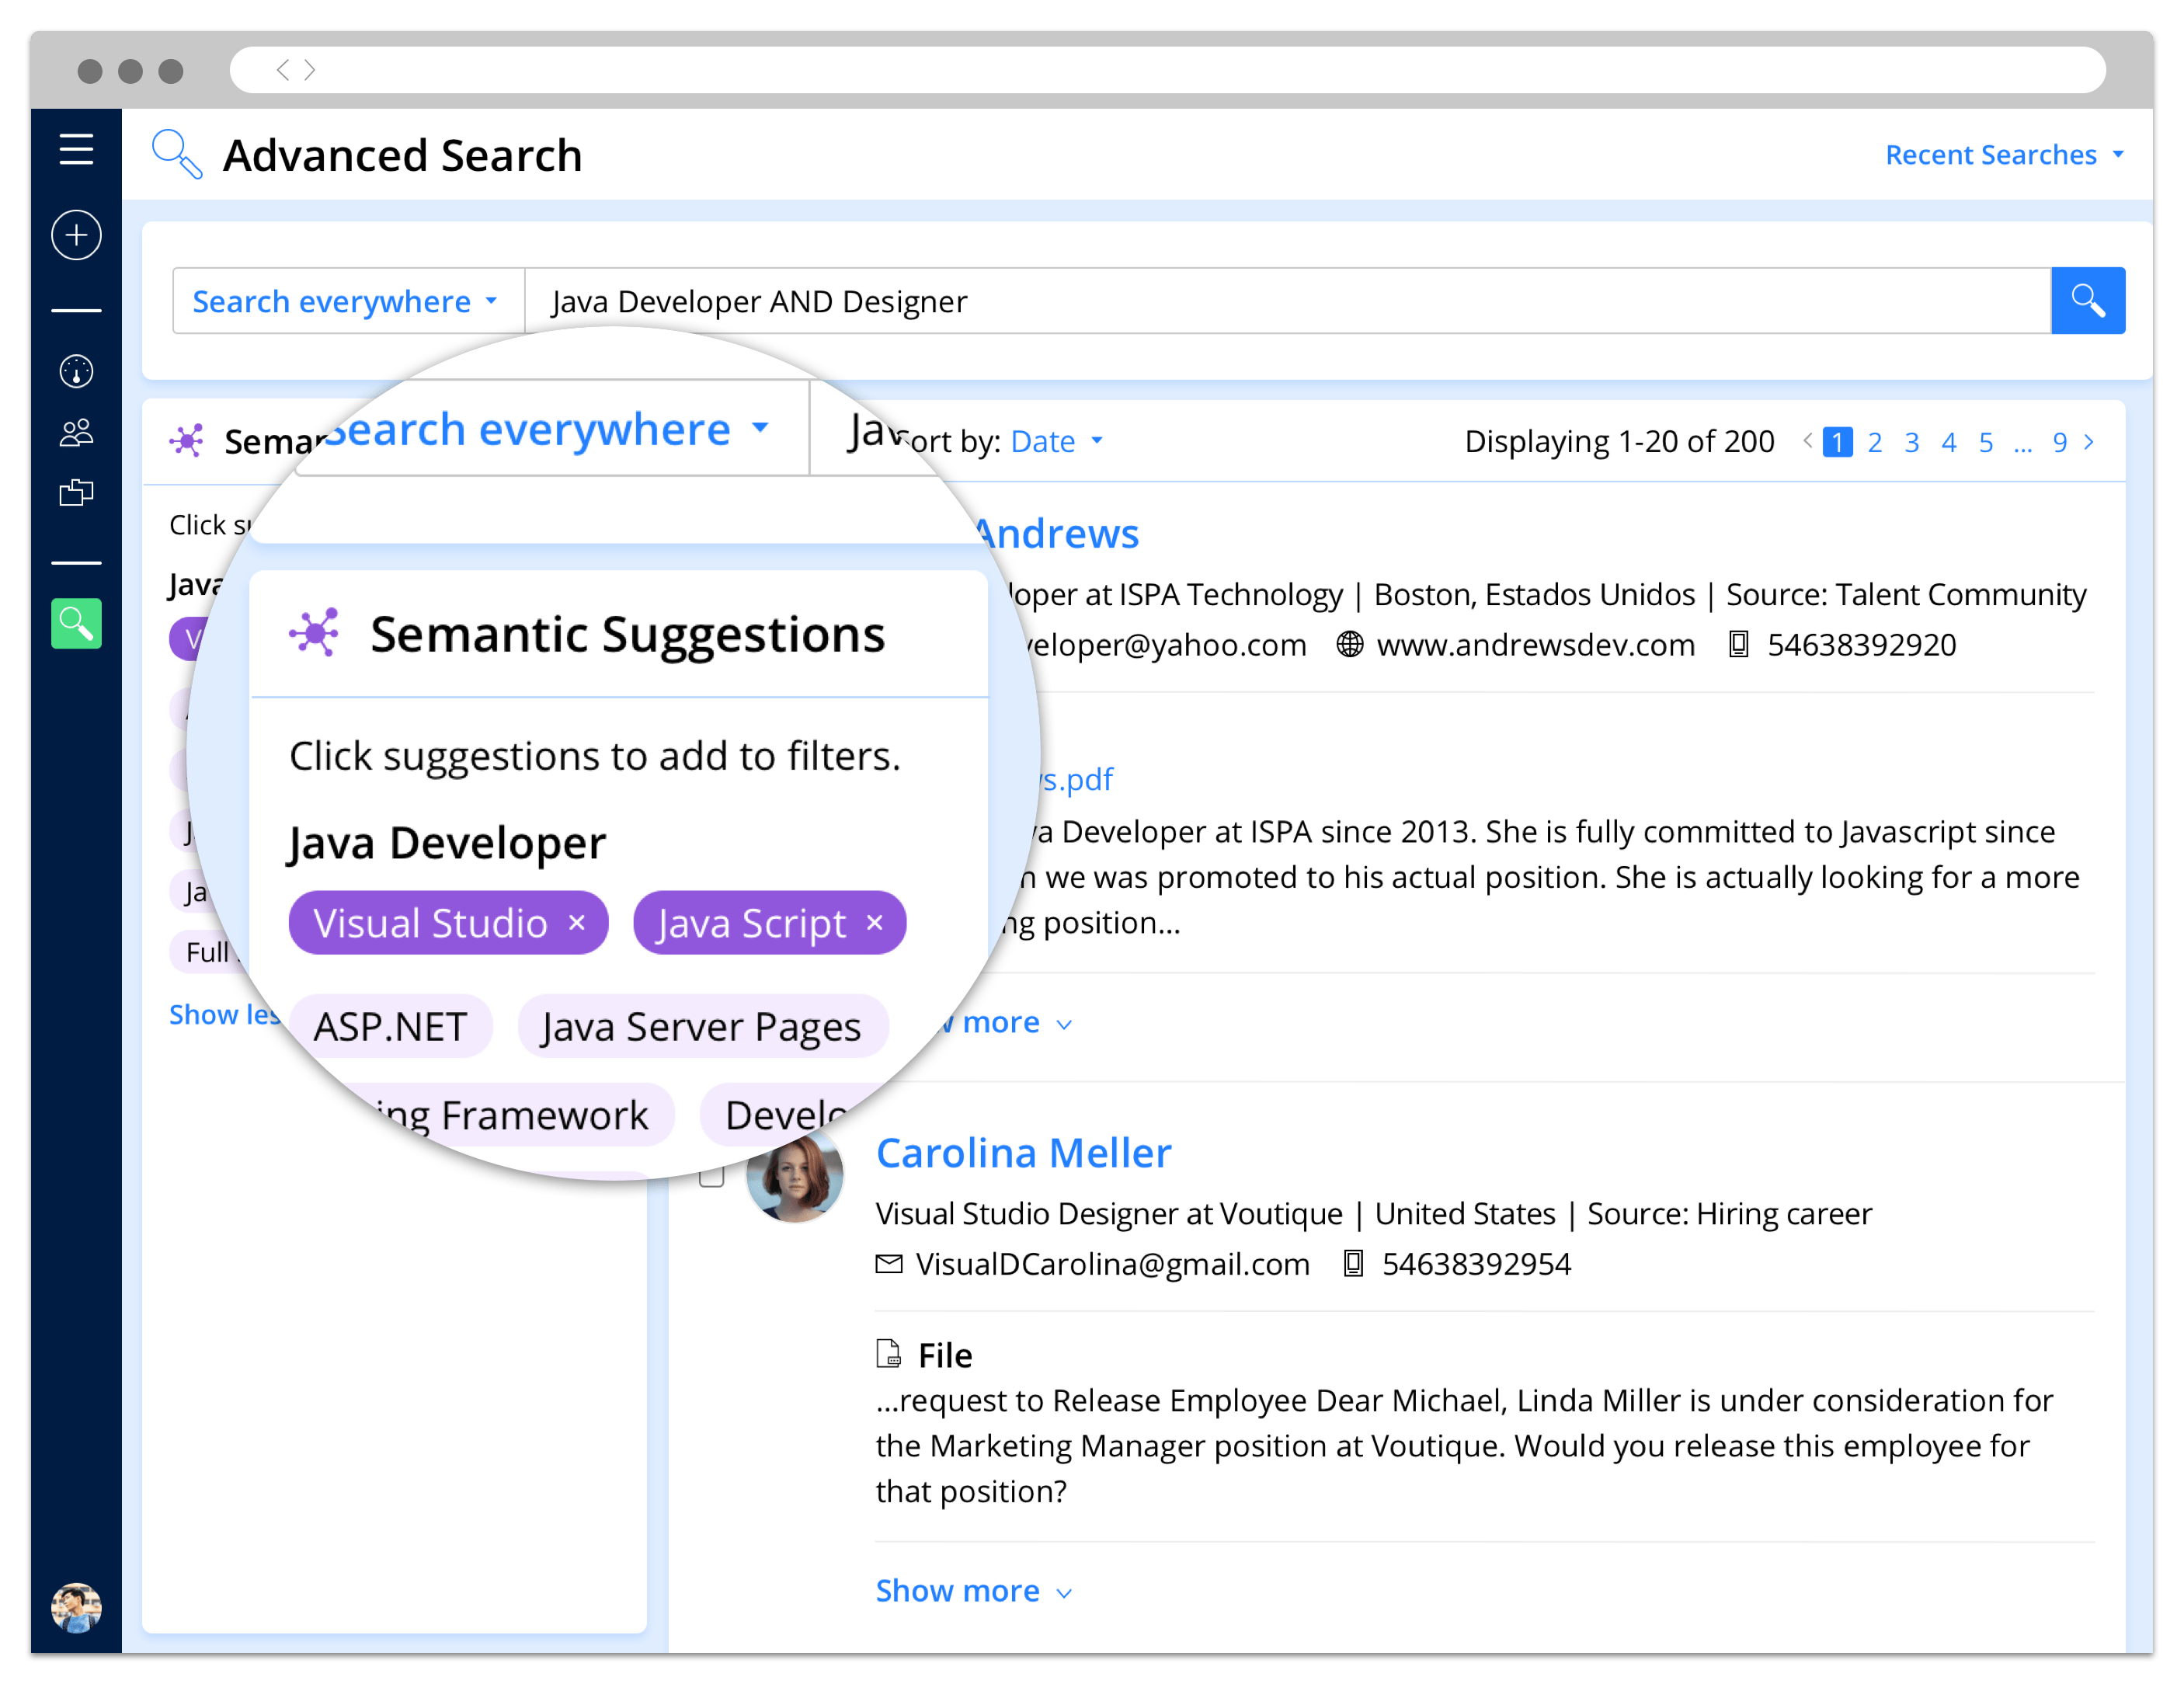Open Carolina Meller's profile name
This screenshot has width=2184, height=1684.
[x=1023, y=1152]
